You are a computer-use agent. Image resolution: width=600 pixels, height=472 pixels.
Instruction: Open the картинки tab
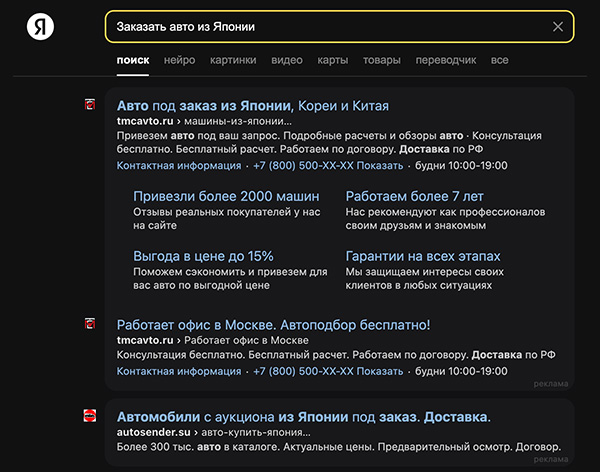point(233,60)
